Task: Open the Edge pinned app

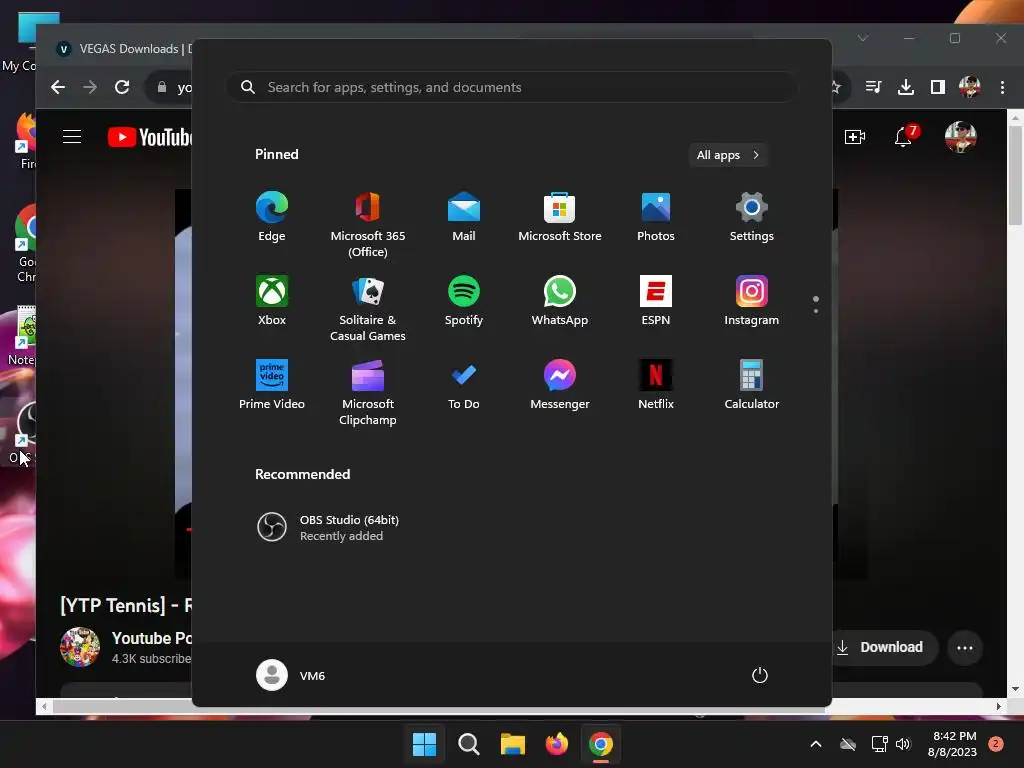Action: point(272,217)
